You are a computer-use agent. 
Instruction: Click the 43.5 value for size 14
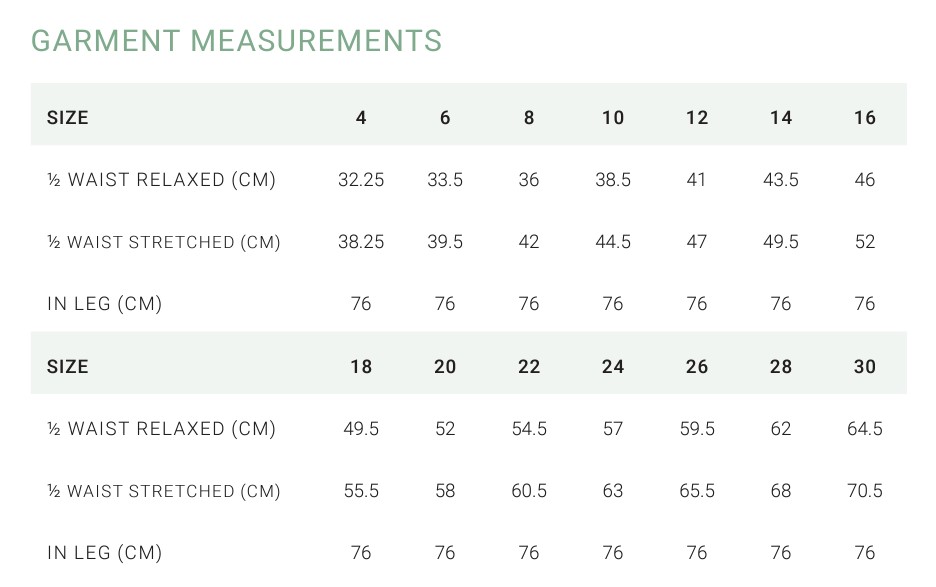[781, 180]
